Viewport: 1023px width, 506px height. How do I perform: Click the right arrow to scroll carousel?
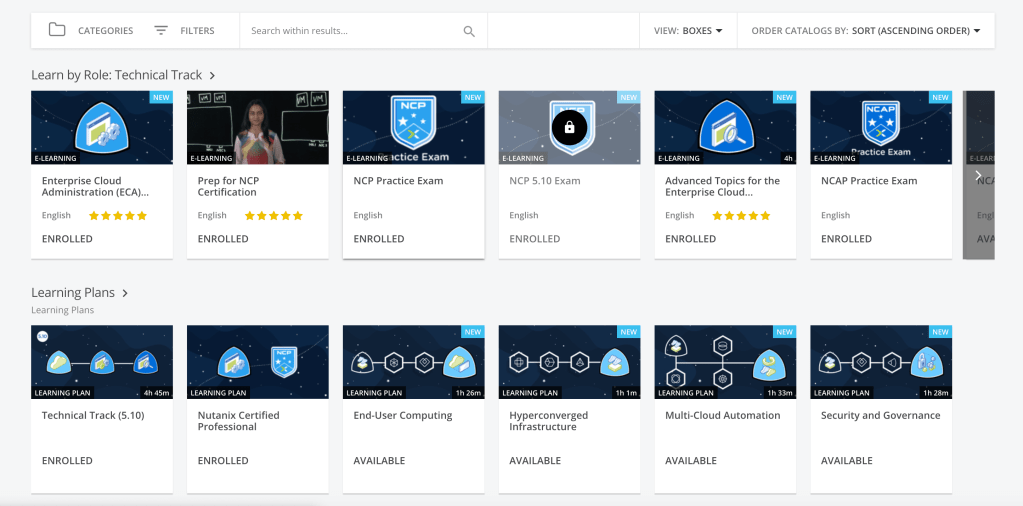coord(978,175)
